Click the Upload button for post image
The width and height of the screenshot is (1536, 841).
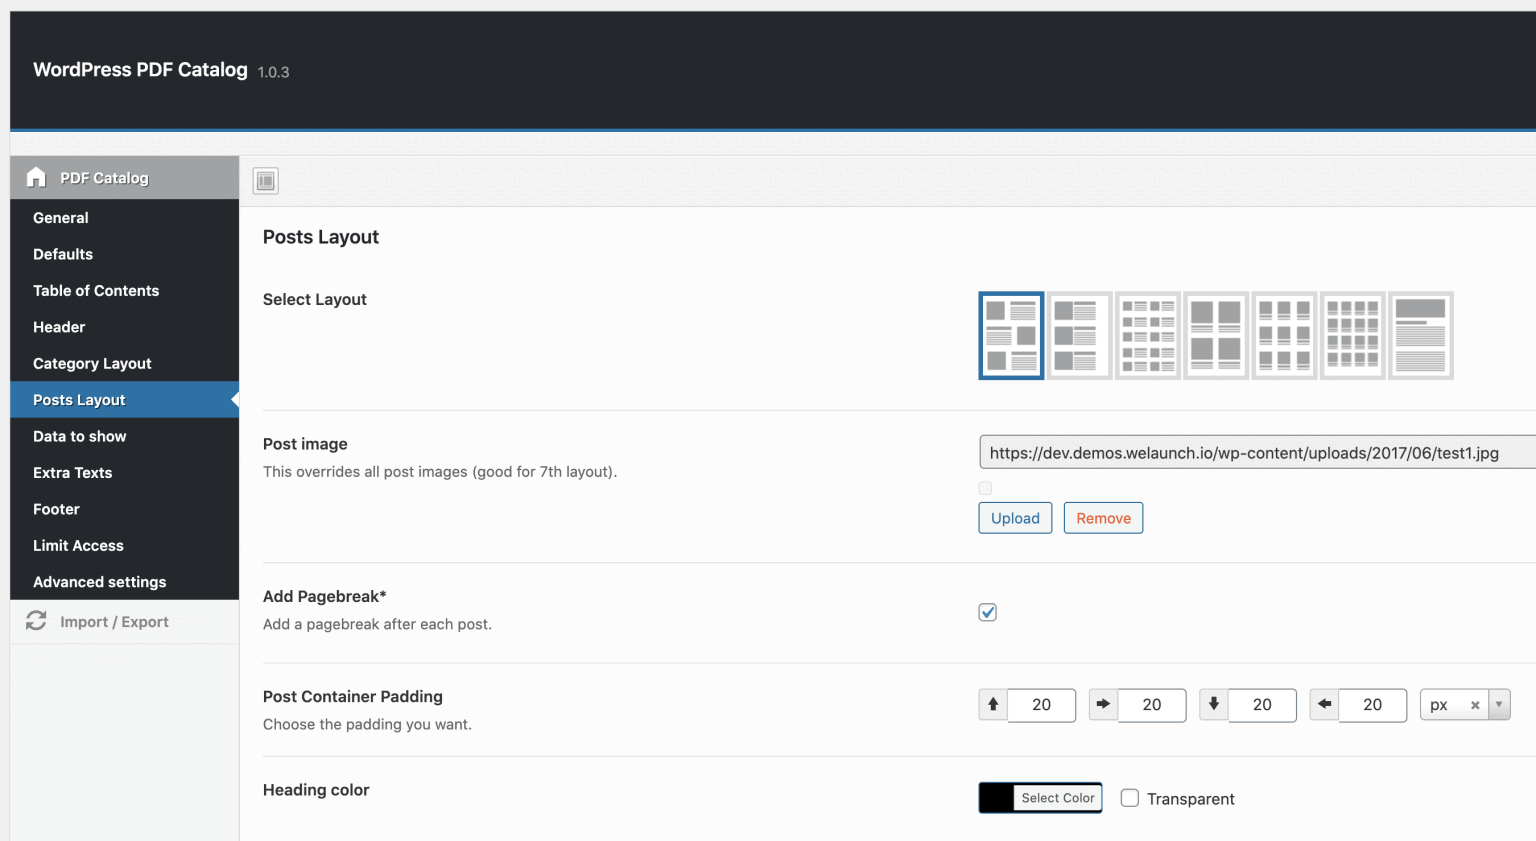pos(1014,518)
